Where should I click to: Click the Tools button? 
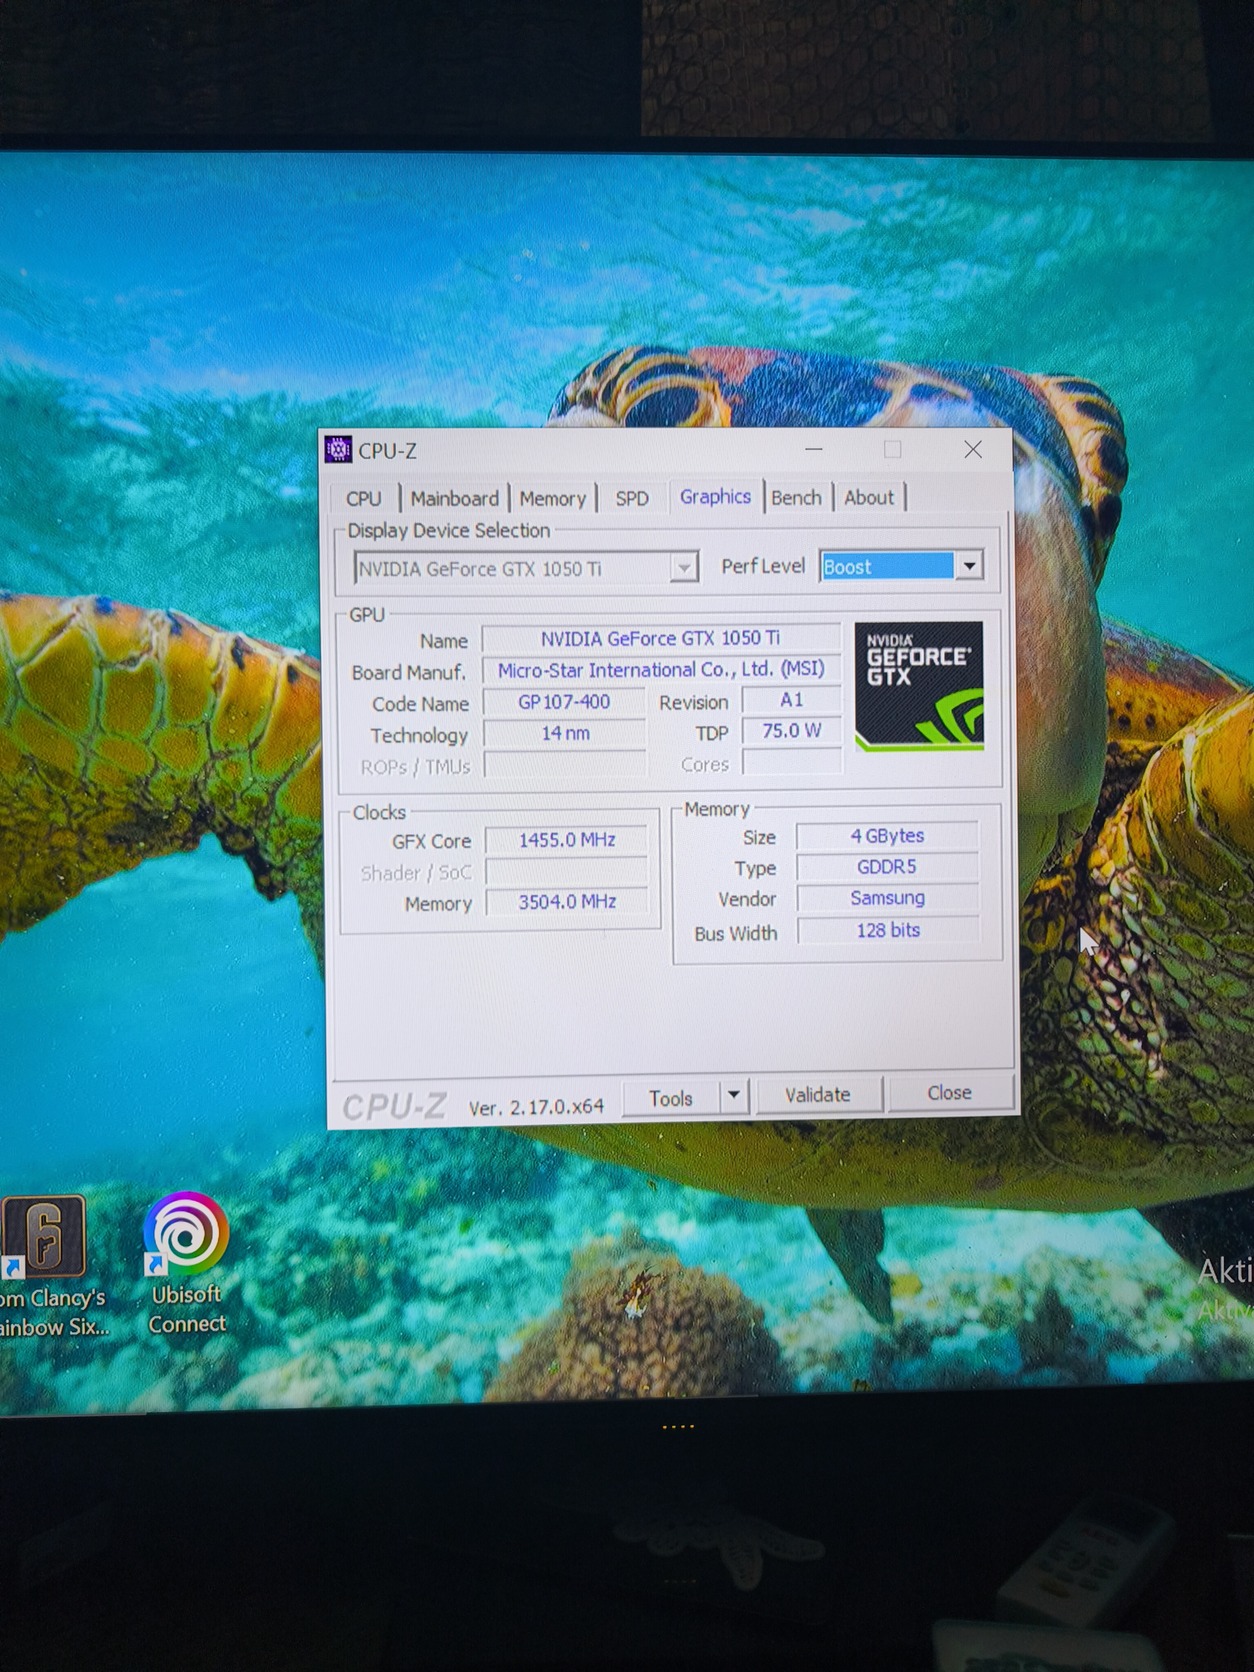click(x=670, y=1098)
